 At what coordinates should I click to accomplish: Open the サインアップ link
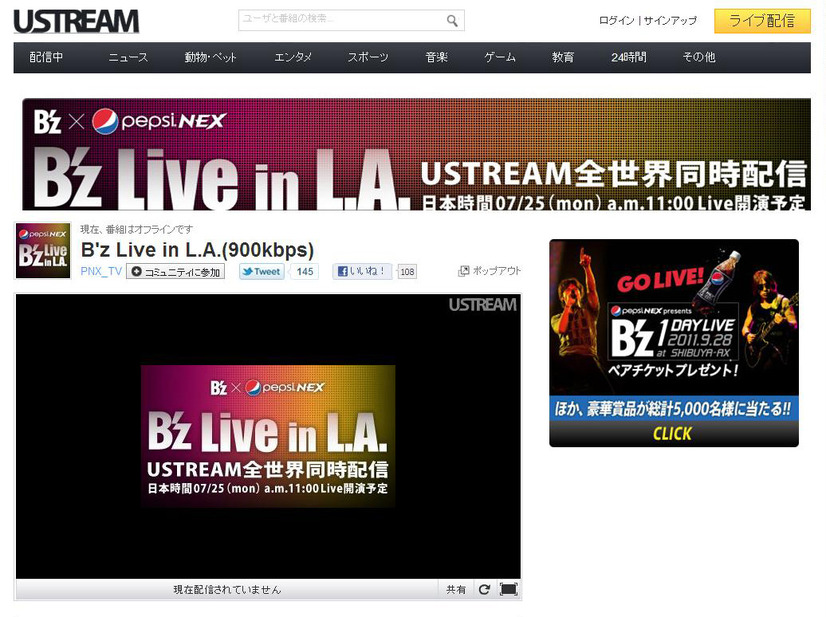coord(670,21)
